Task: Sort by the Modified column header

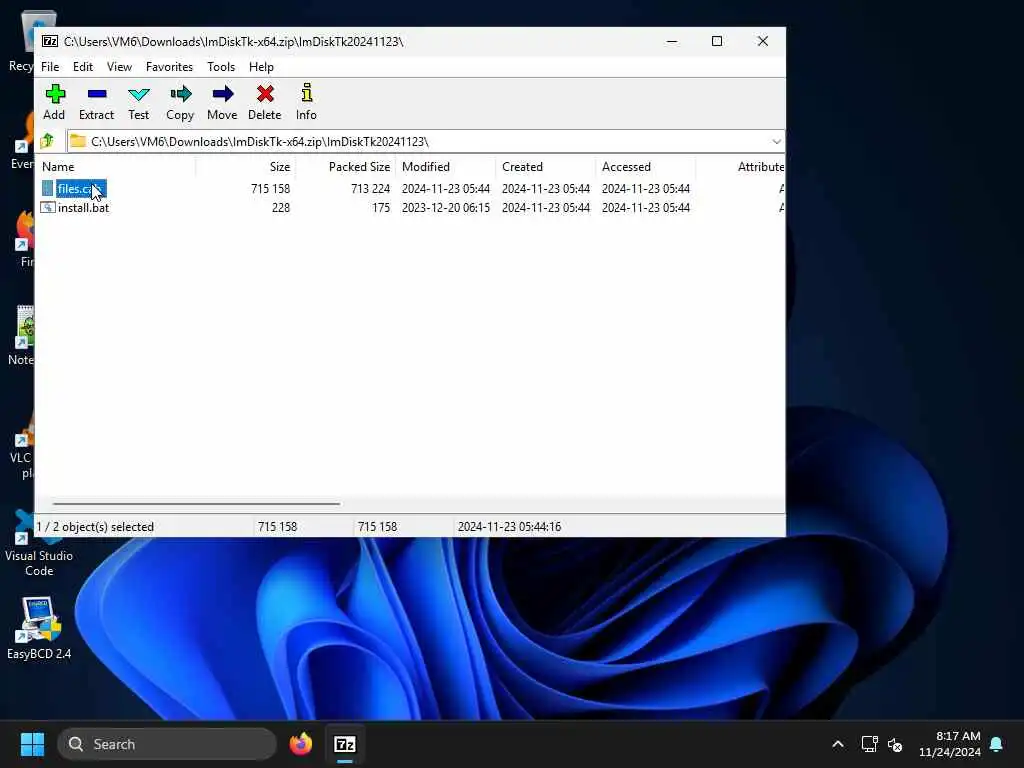Action: click(445, 167)
